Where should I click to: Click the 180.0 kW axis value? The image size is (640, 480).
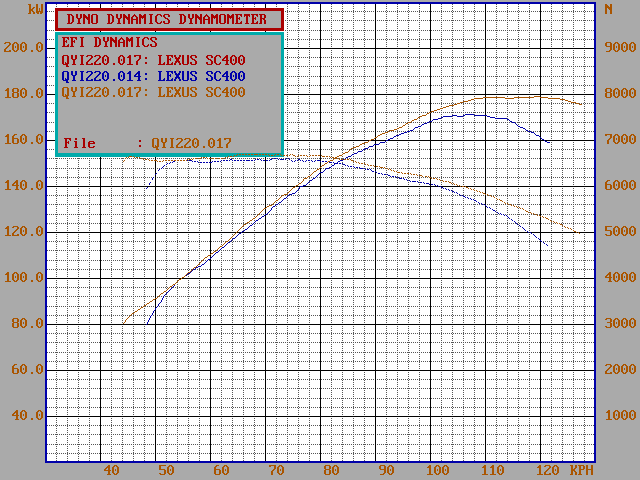pyautogui.click(x=24, y=93)
